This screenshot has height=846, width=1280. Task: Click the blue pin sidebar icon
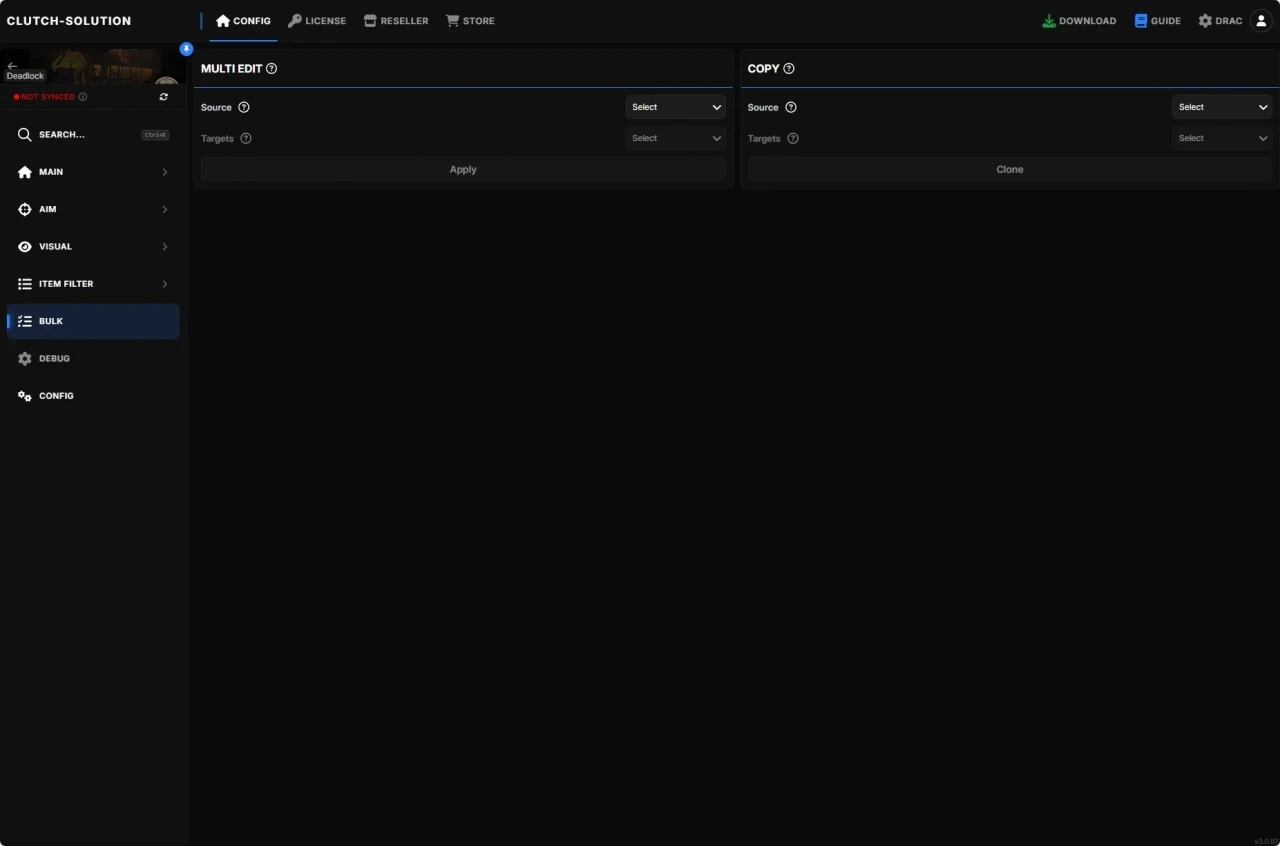point(186,49)
